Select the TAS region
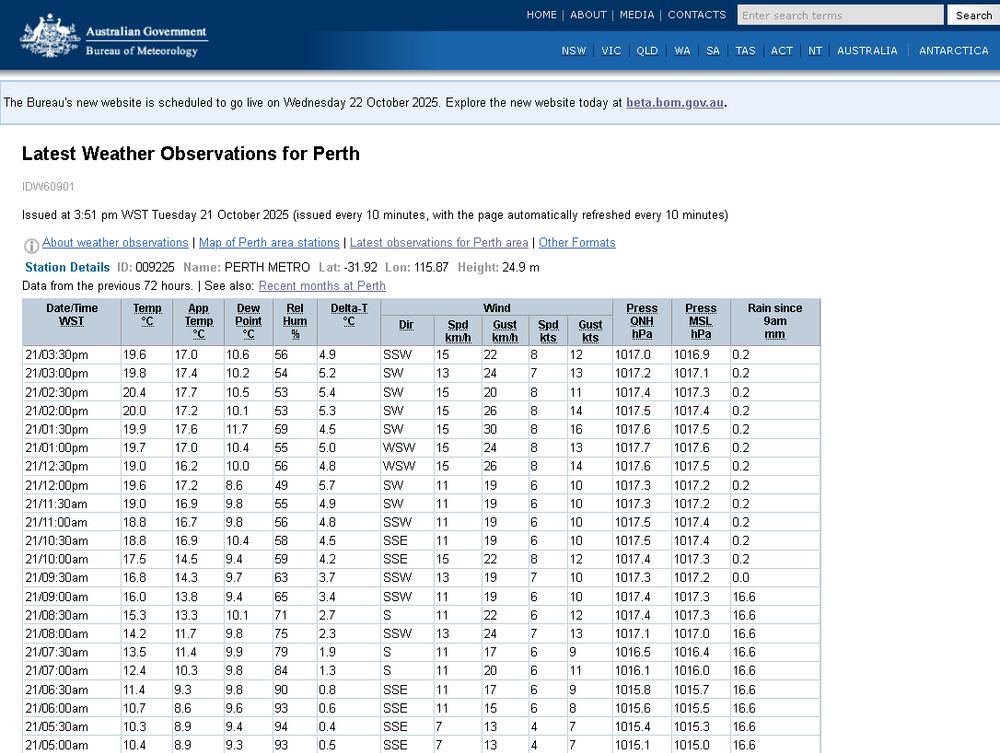 [745, 50]
